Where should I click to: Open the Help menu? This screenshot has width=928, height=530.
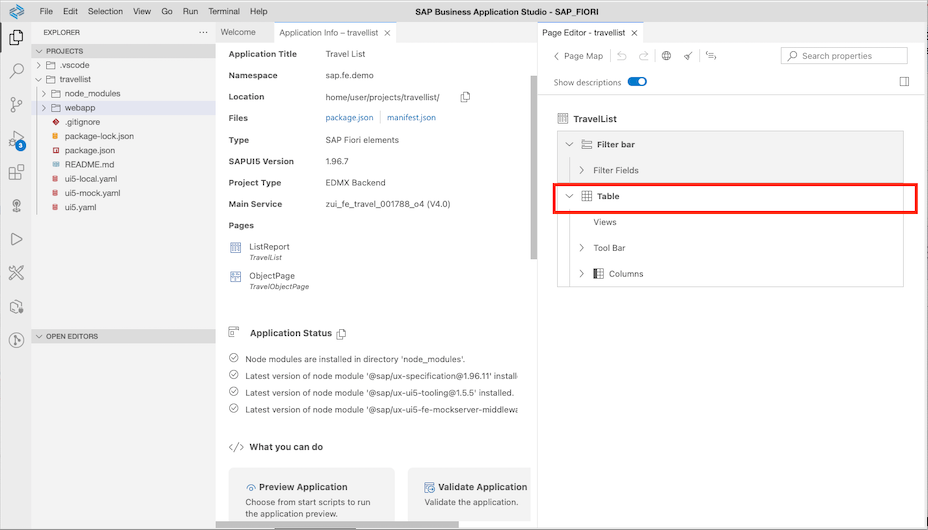(x=259, y=11)
